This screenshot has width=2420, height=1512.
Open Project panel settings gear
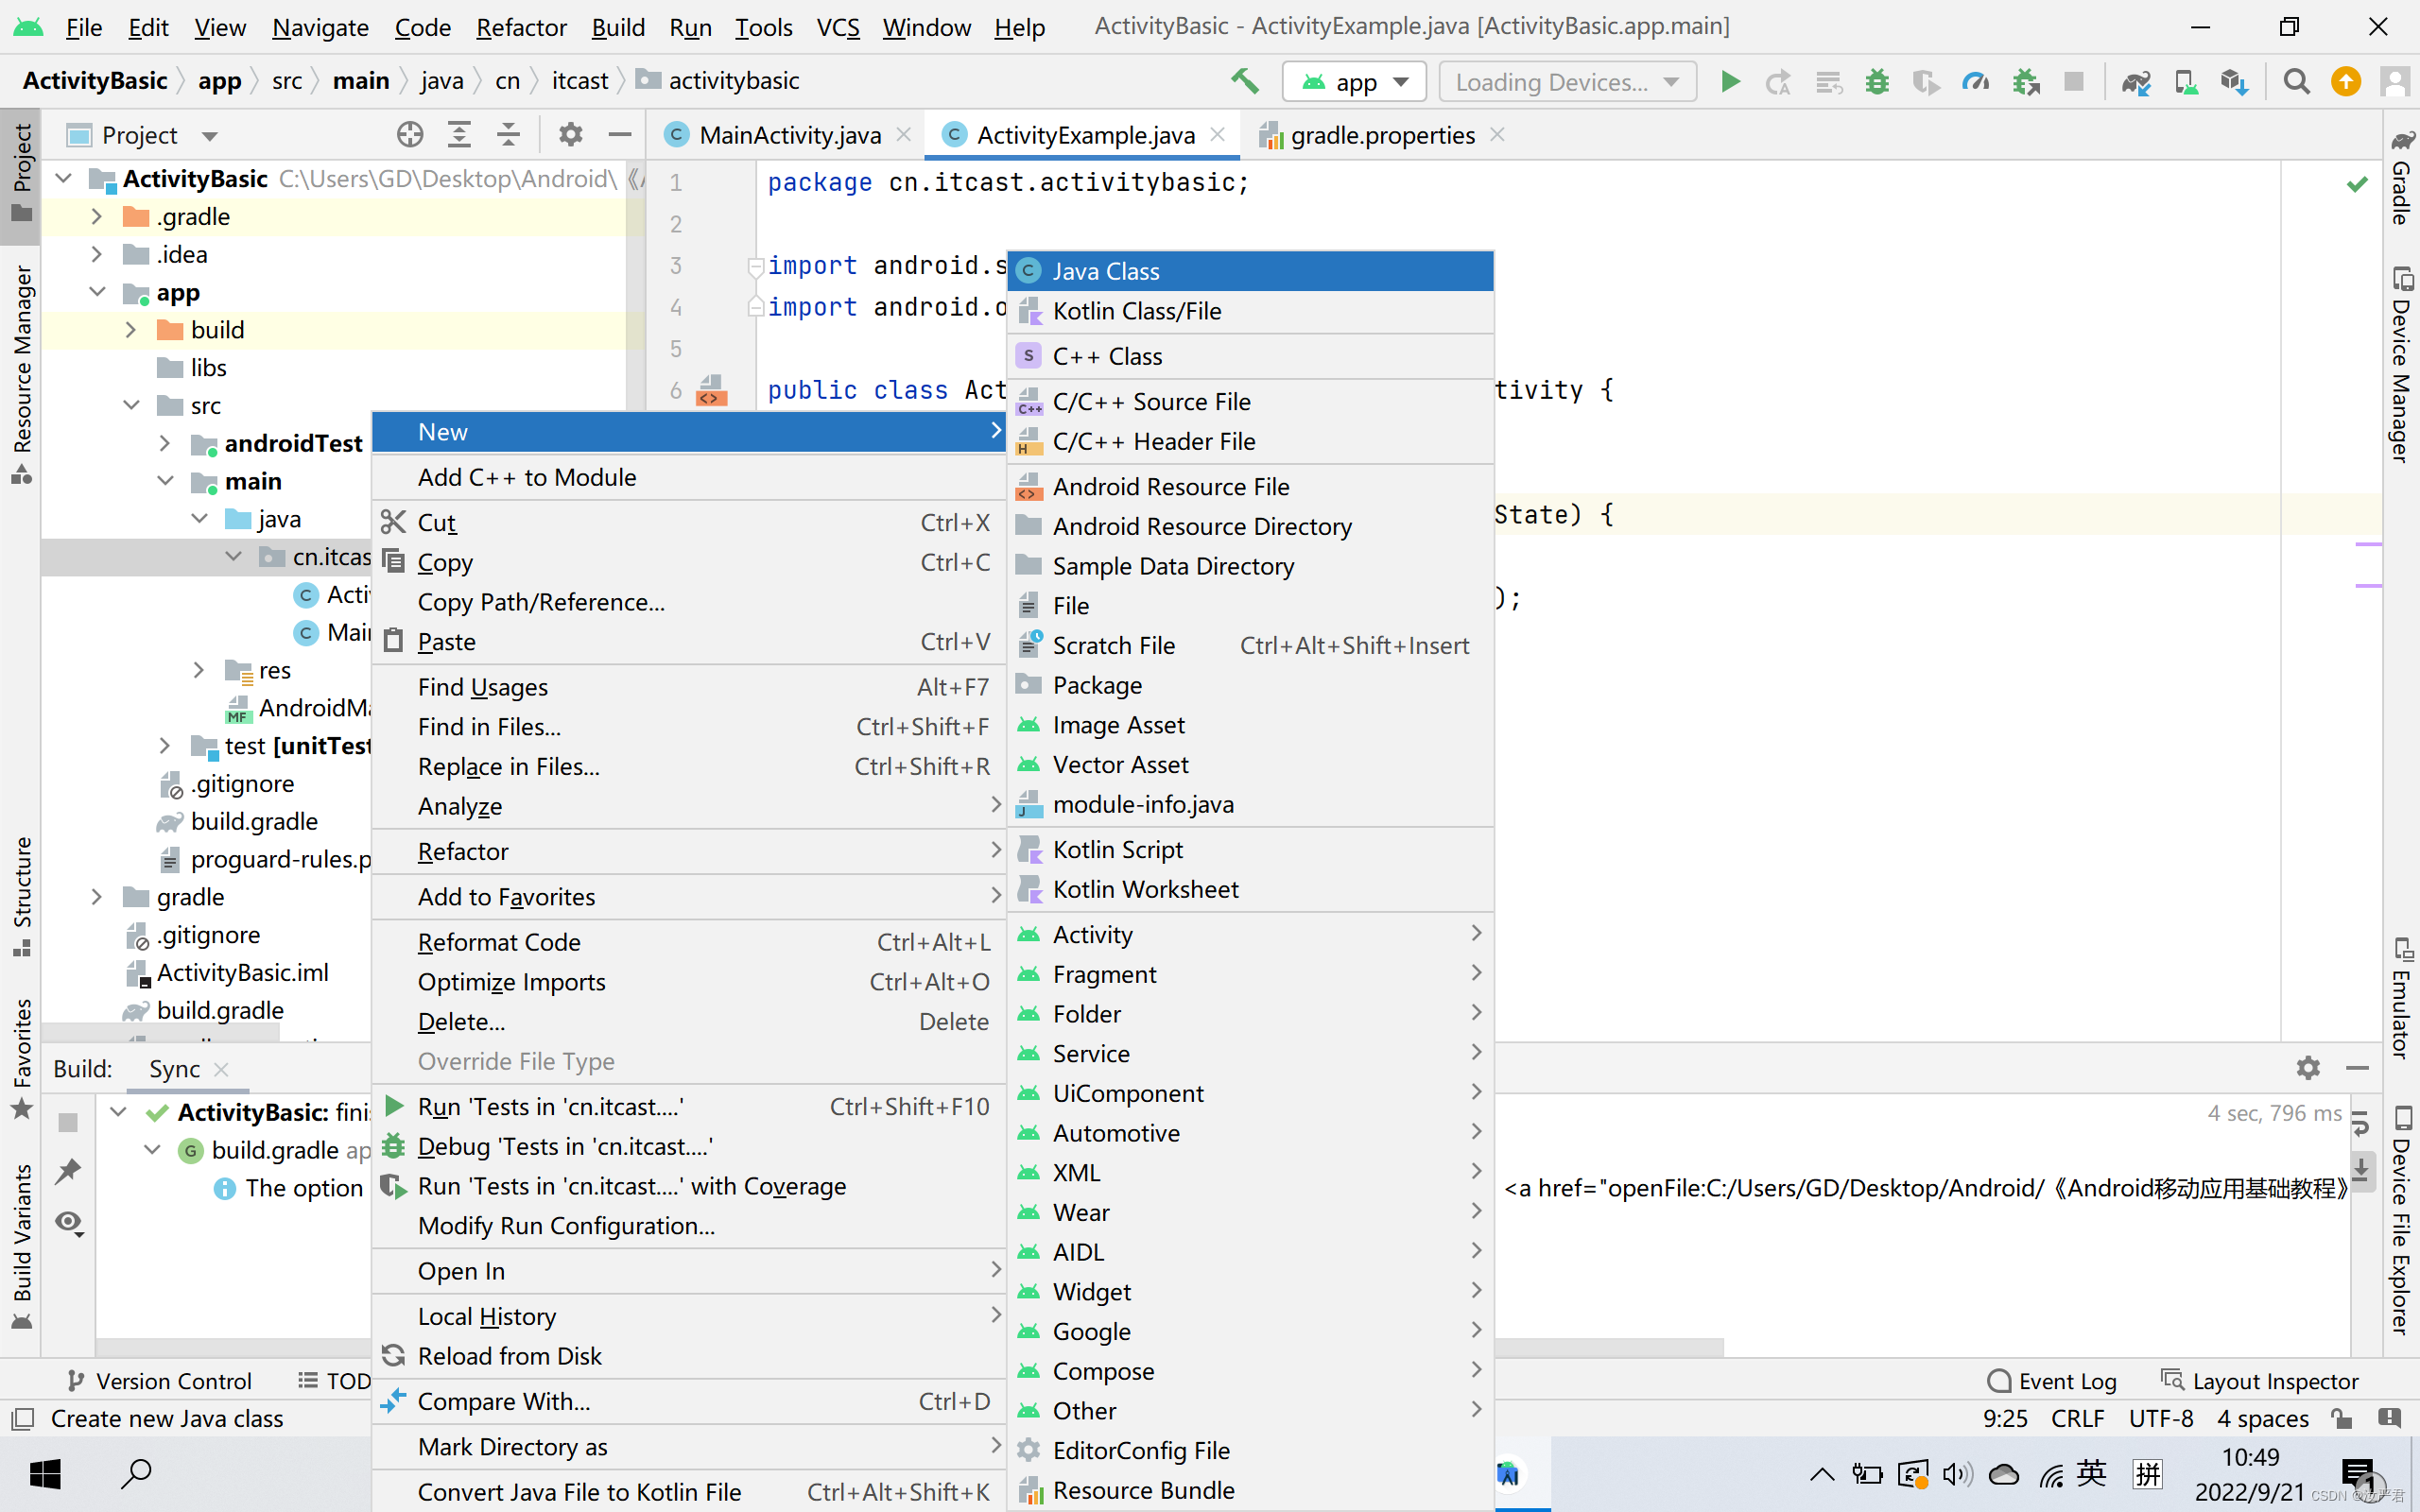click(x=570, y=134)
